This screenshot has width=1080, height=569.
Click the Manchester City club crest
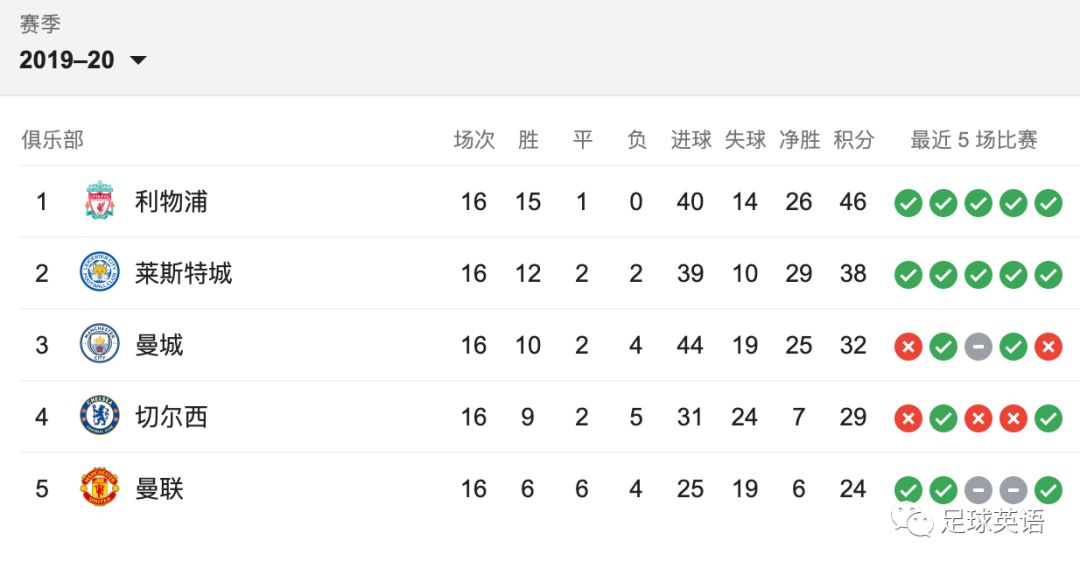[x=100, y=345]
